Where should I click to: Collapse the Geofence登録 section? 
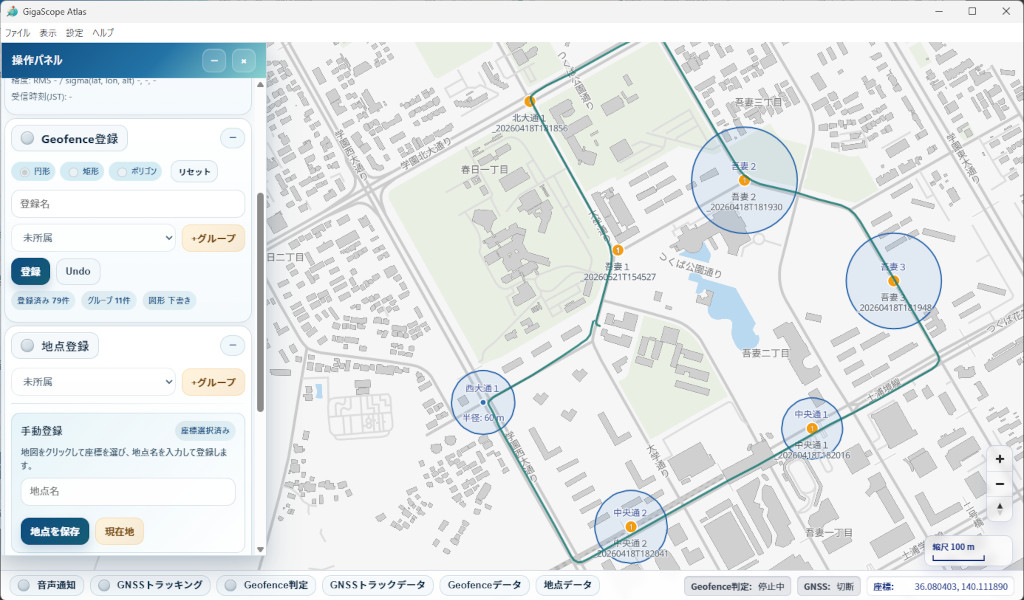tap(232, 138)
